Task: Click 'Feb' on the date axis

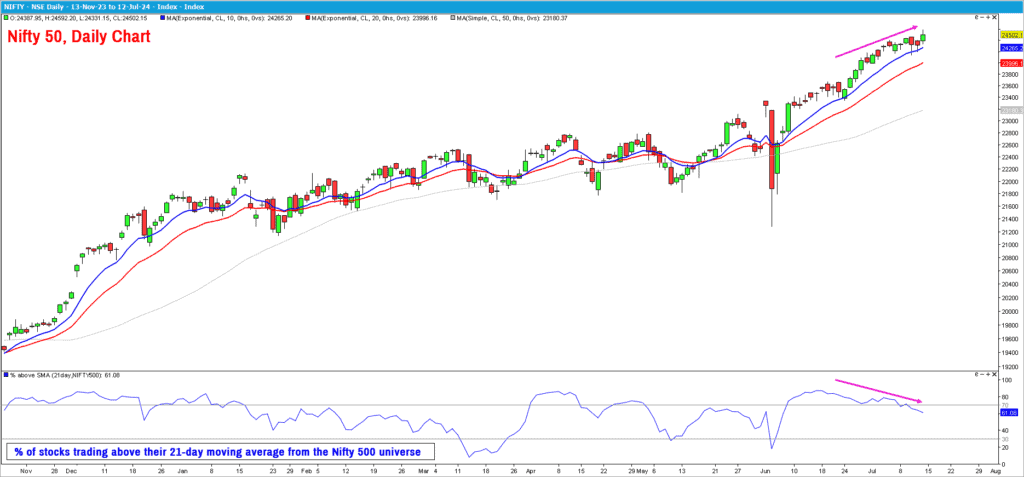Action: (306, 469)
